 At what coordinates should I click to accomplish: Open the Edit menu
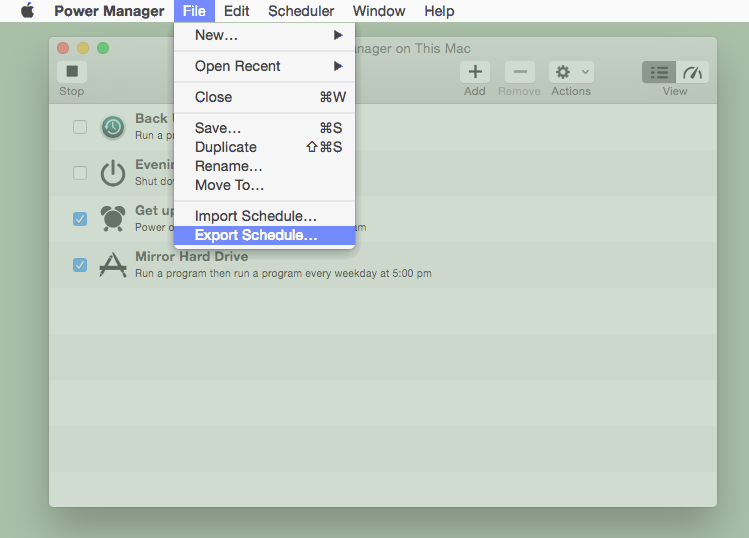236,11
